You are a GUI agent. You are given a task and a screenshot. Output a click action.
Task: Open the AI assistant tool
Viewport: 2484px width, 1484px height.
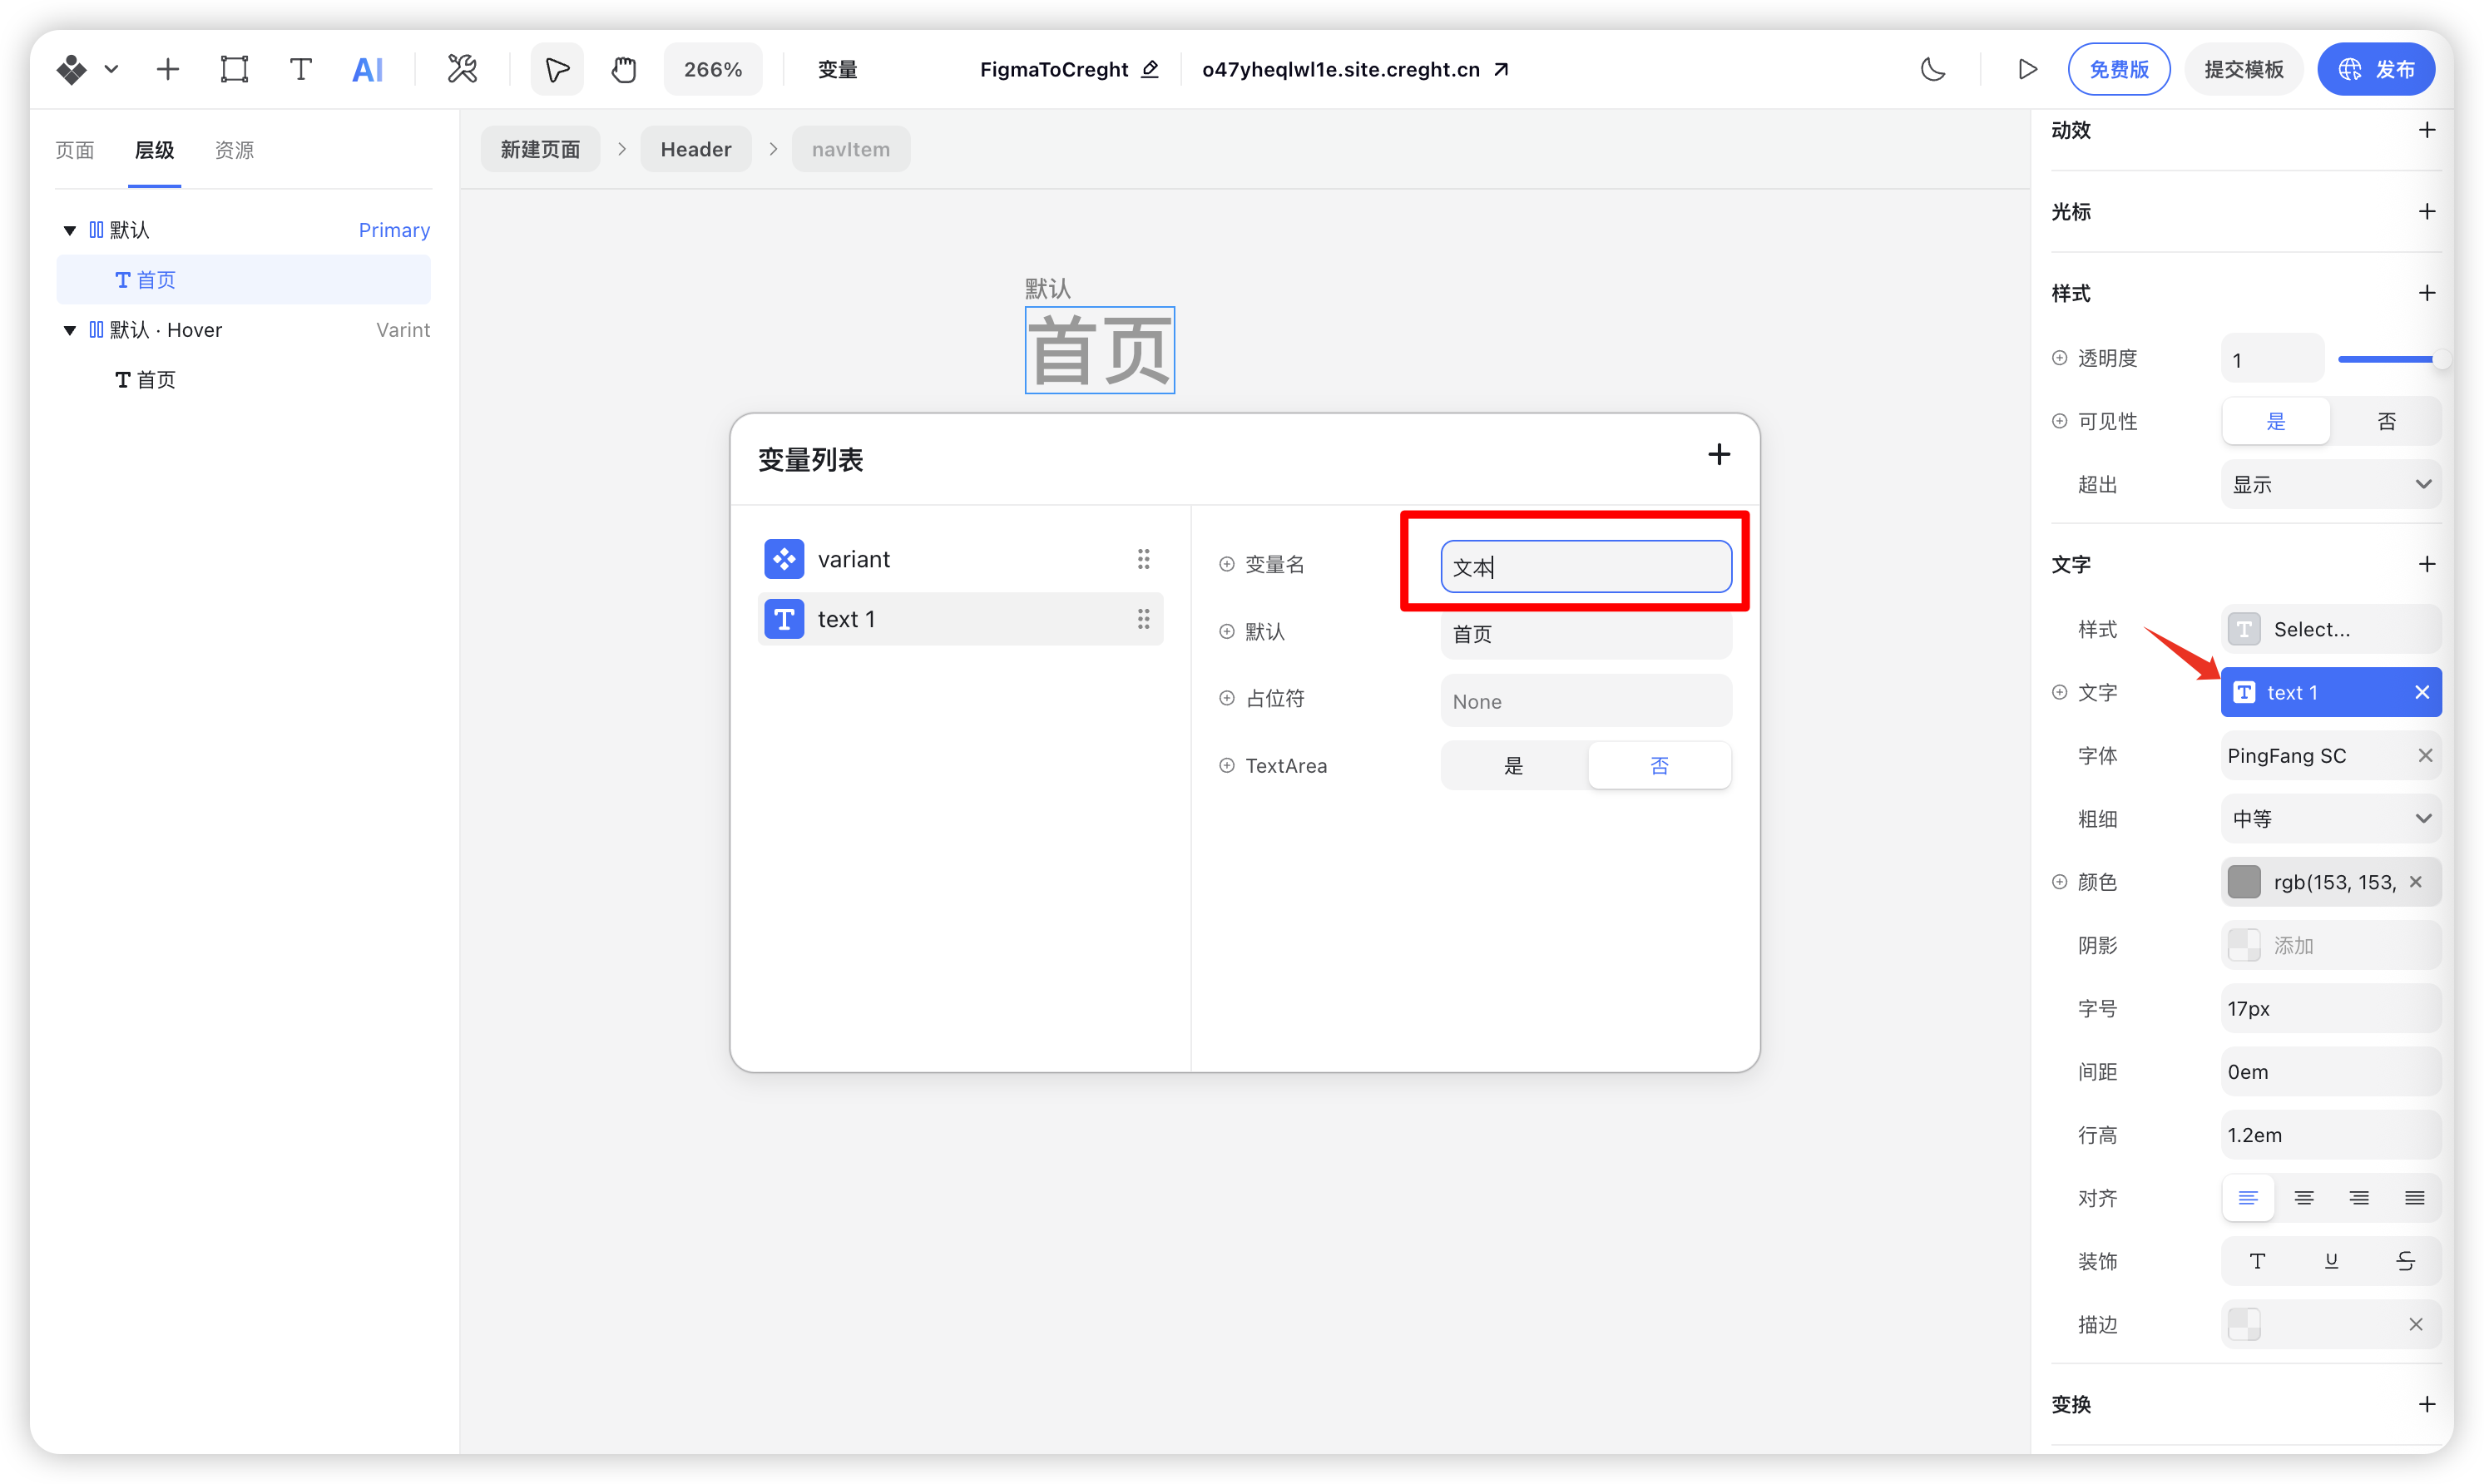[x=367, y=69]
